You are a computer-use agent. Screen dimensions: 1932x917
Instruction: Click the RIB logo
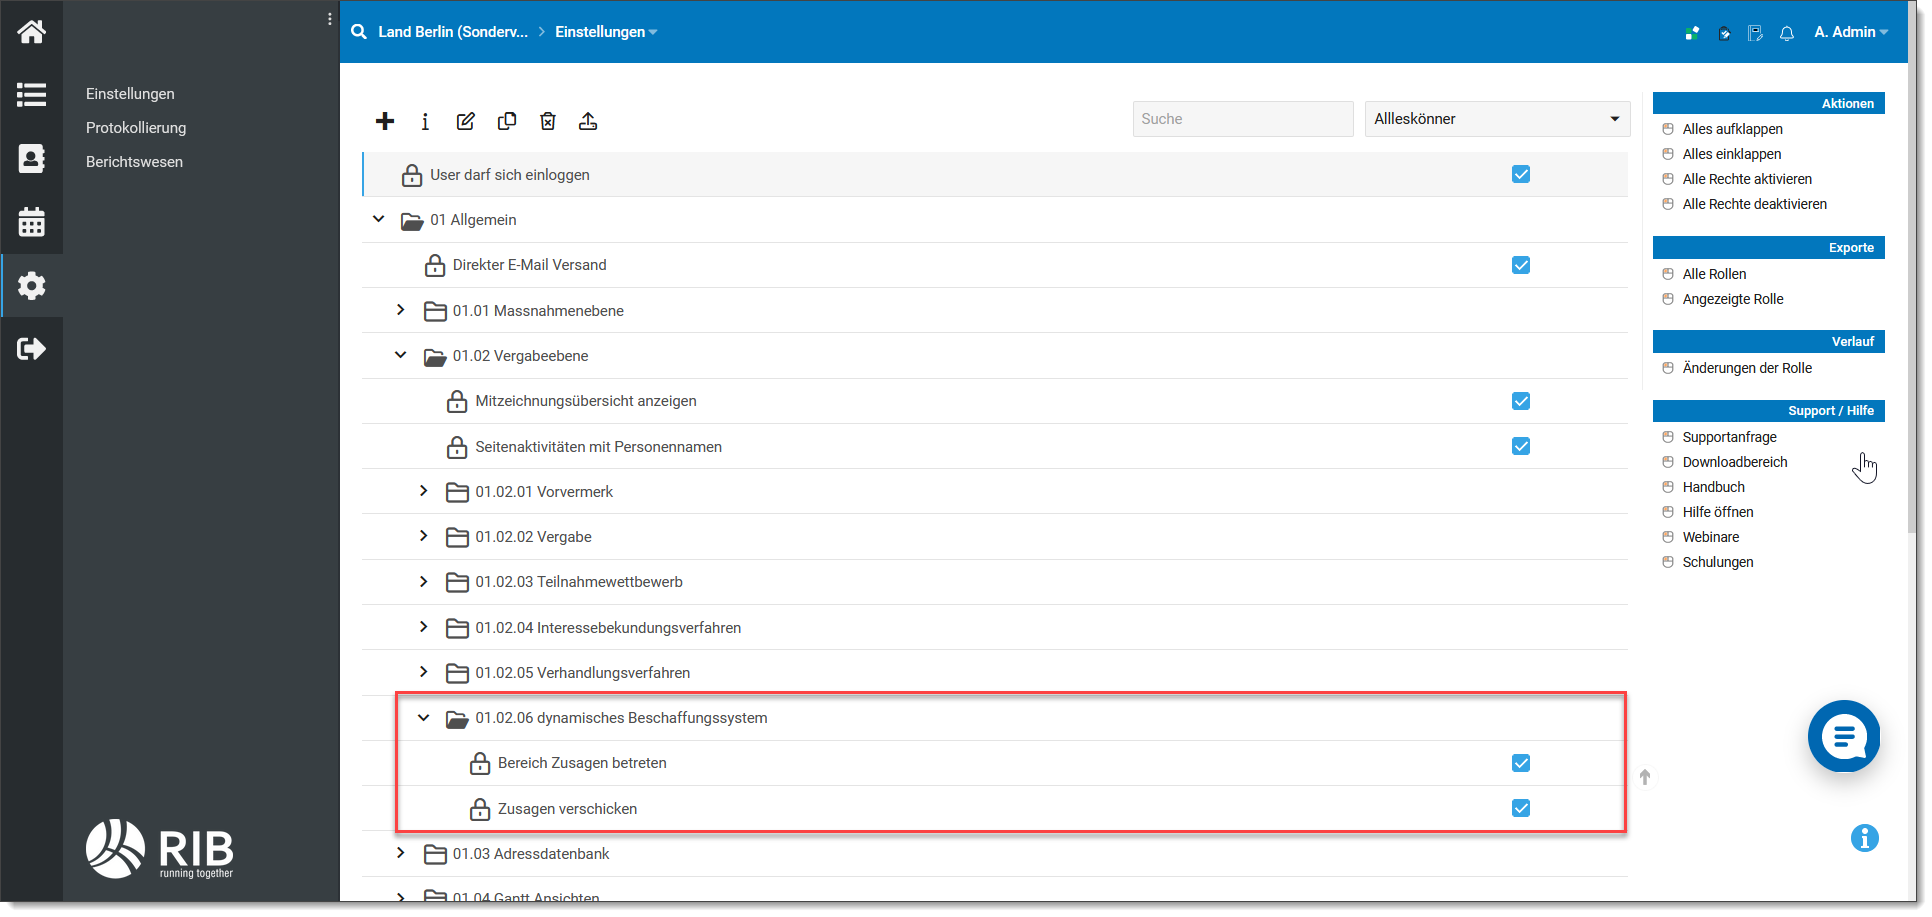(x=160, y=849)
